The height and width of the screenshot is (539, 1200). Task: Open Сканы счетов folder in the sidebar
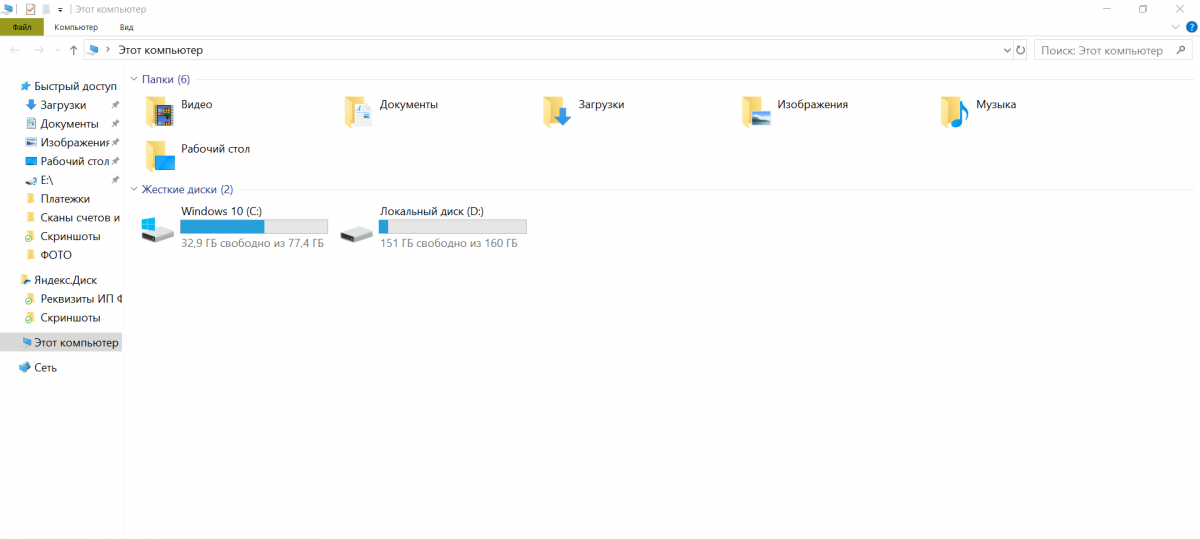[72, 218]
